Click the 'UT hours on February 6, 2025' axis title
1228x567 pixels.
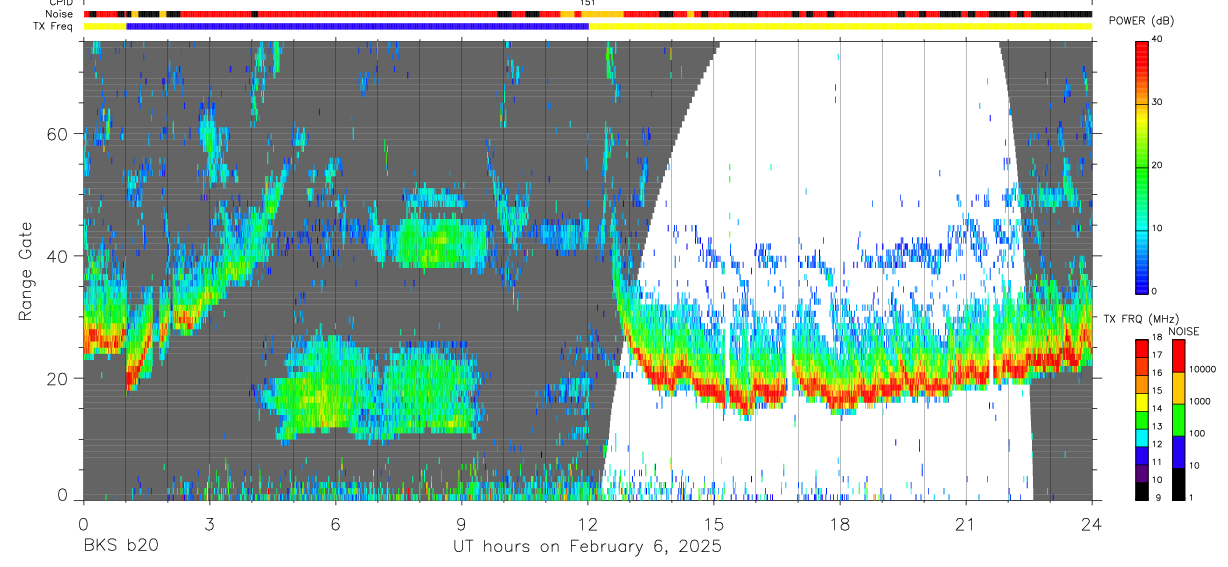pos(587,547)
